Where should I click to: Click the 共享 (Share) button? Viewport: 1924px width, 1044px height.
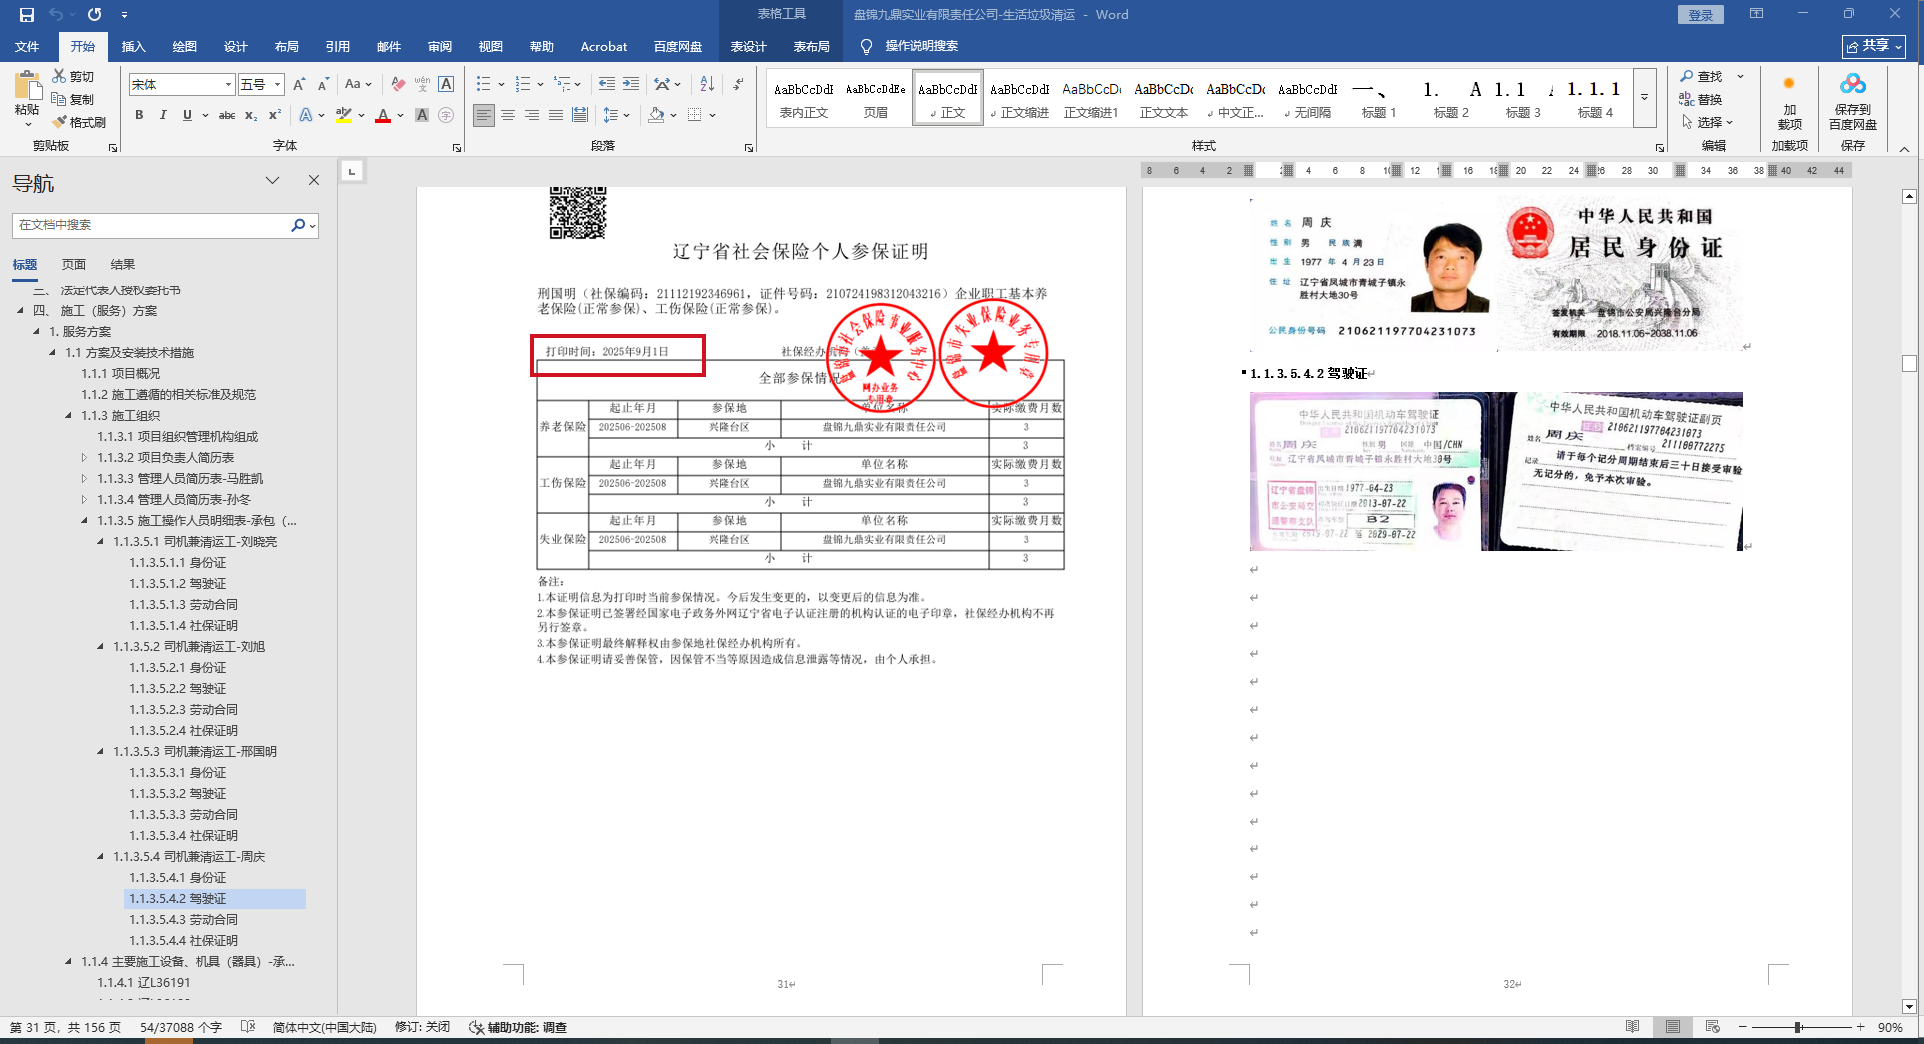(1873, 46)
